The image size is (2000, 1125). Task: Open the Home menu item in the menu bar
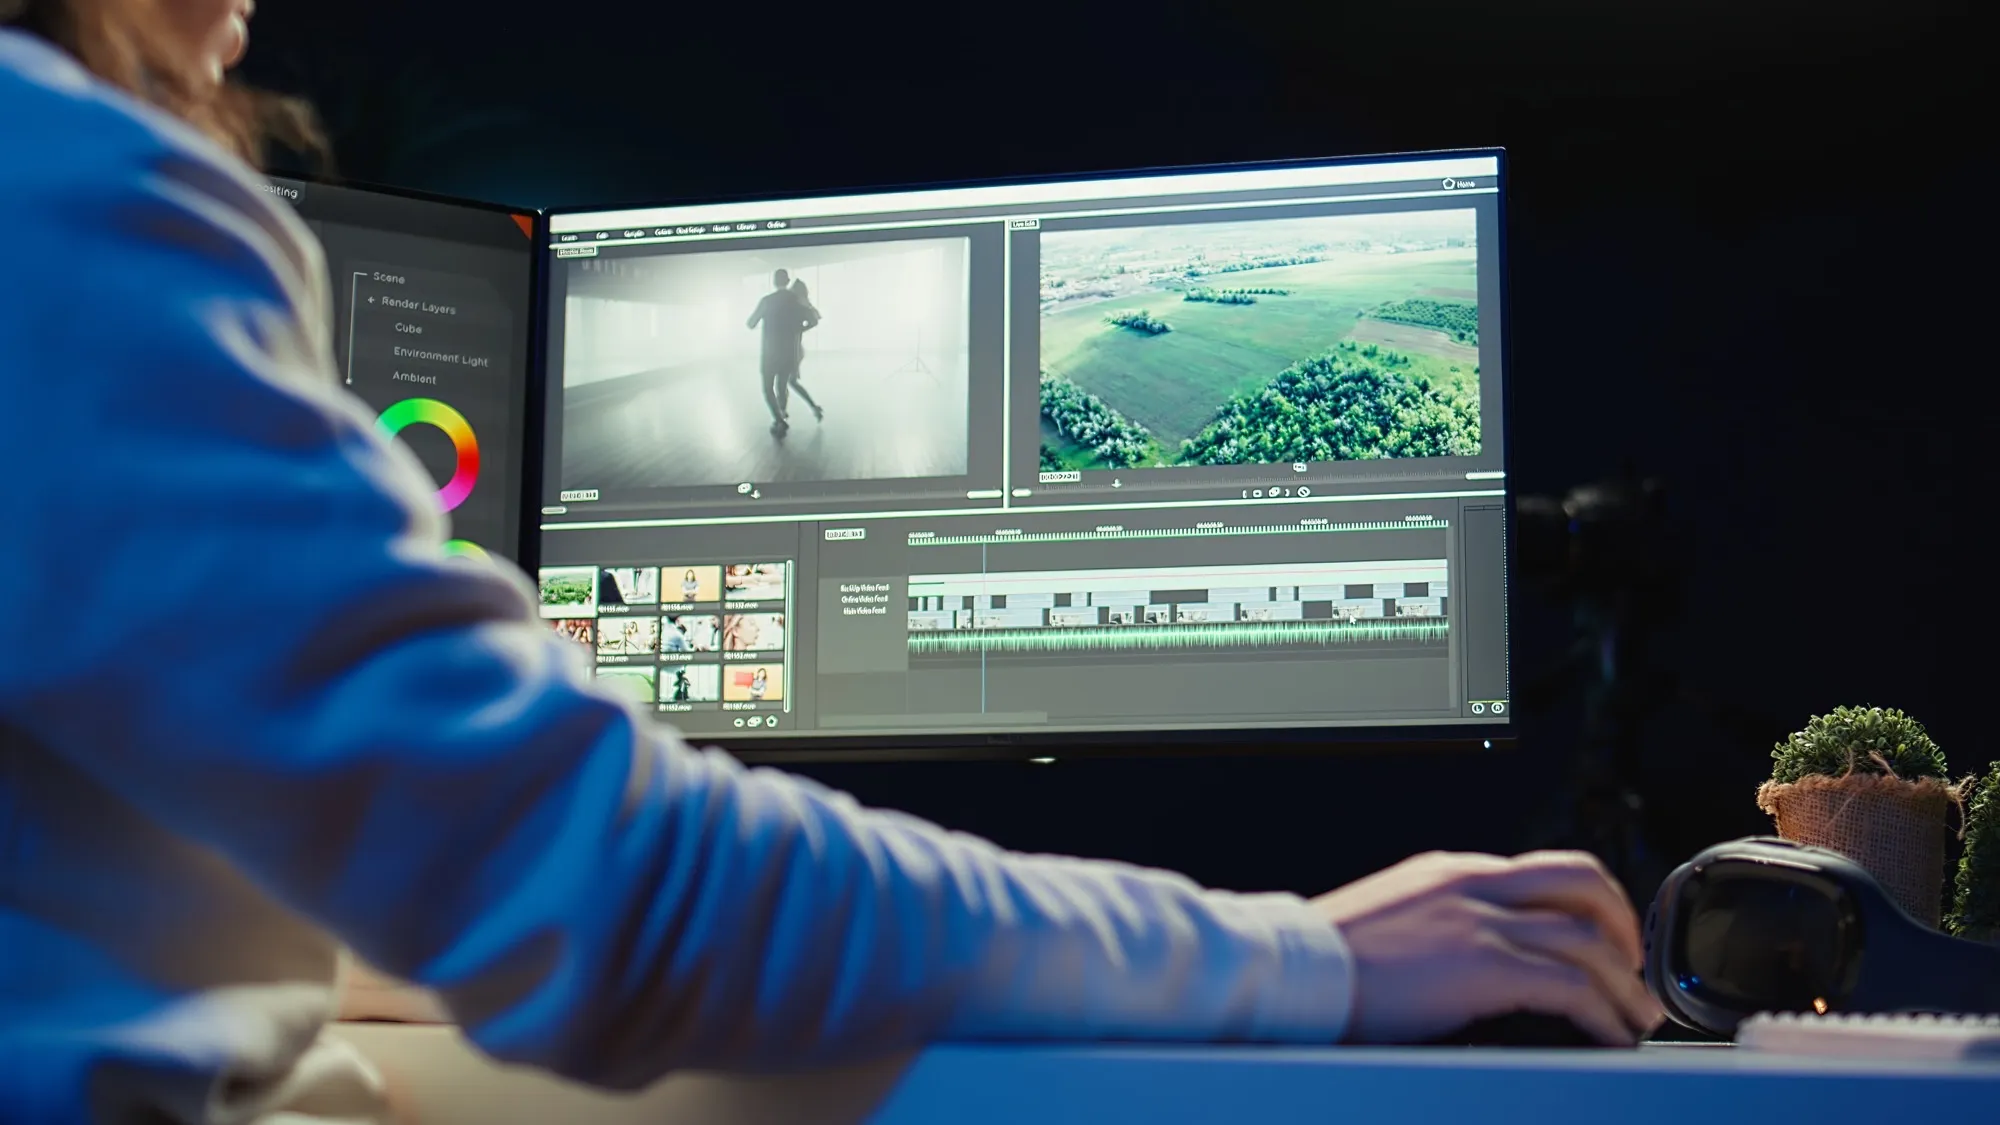click(x=721, y=228)
